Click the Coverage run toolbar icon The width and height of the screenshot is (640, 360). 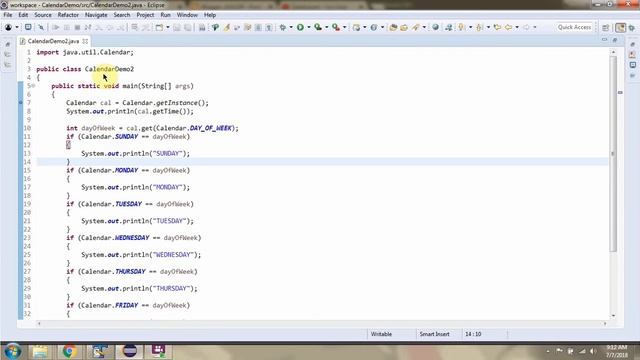[318, 27]
